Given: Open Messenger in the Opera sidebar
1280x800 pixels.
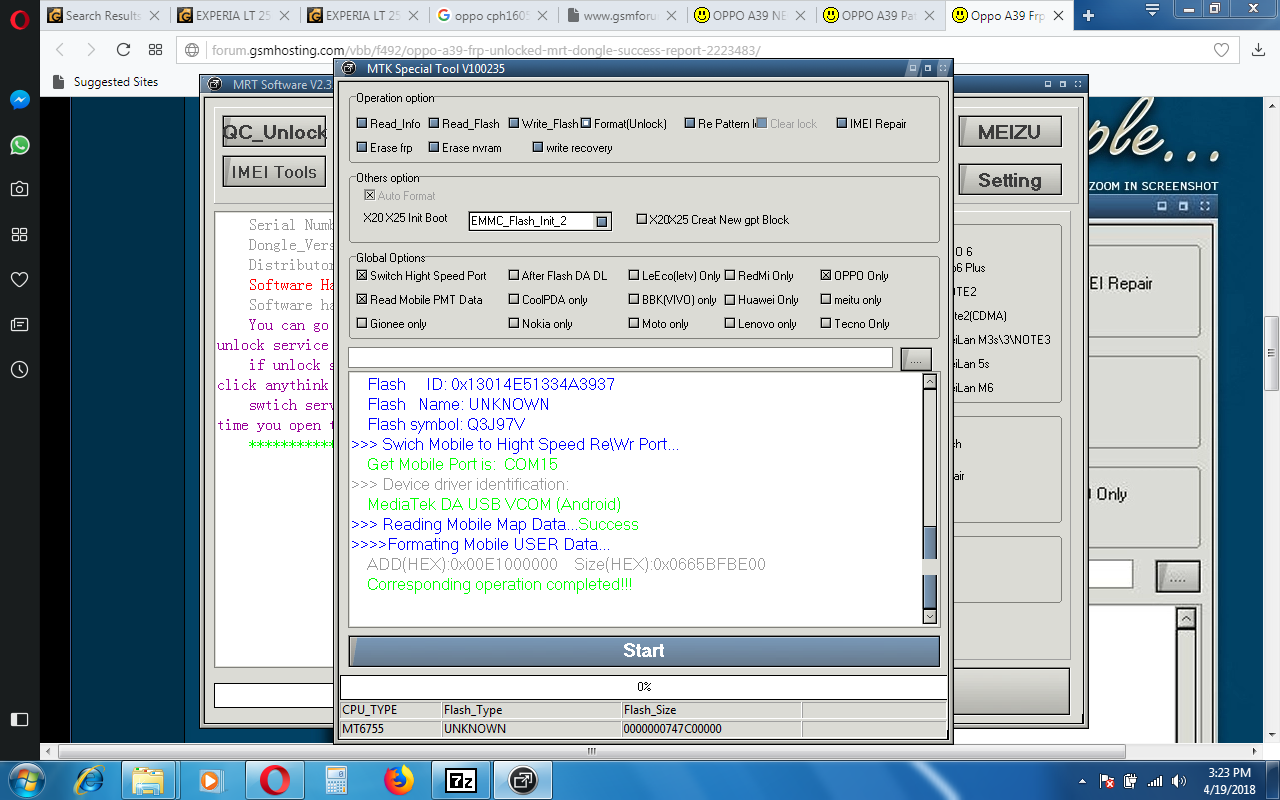Looking at the screenshot, I should point(20,100).
